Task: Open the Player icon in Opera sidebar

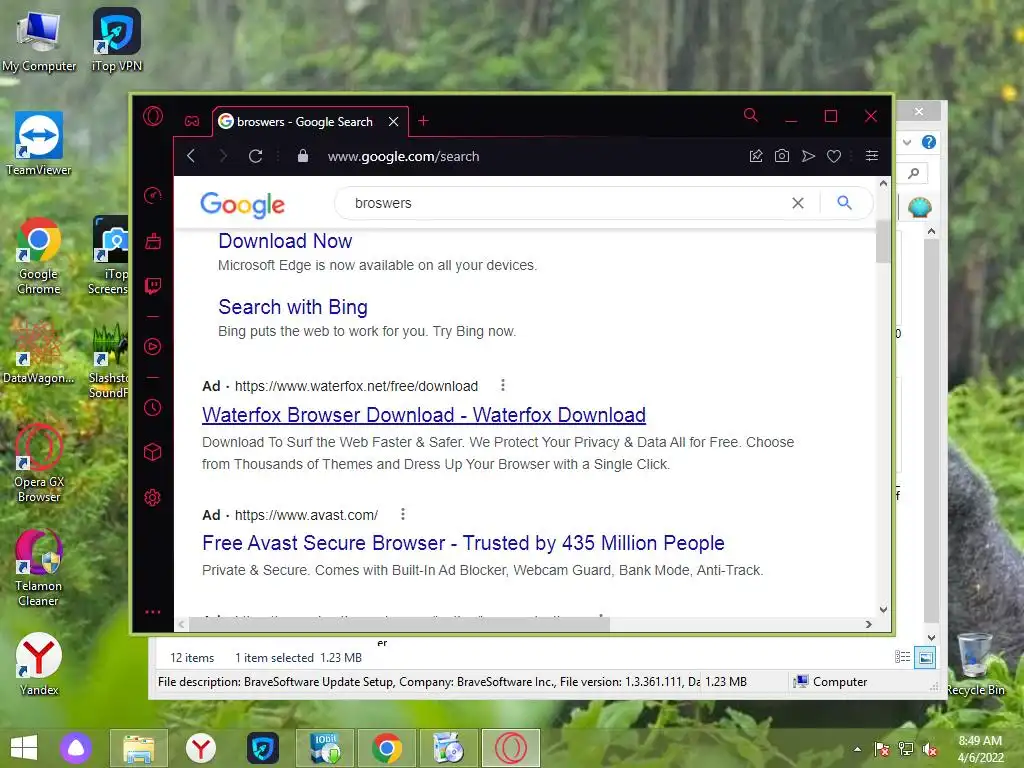Action: (x=153, y=346)
